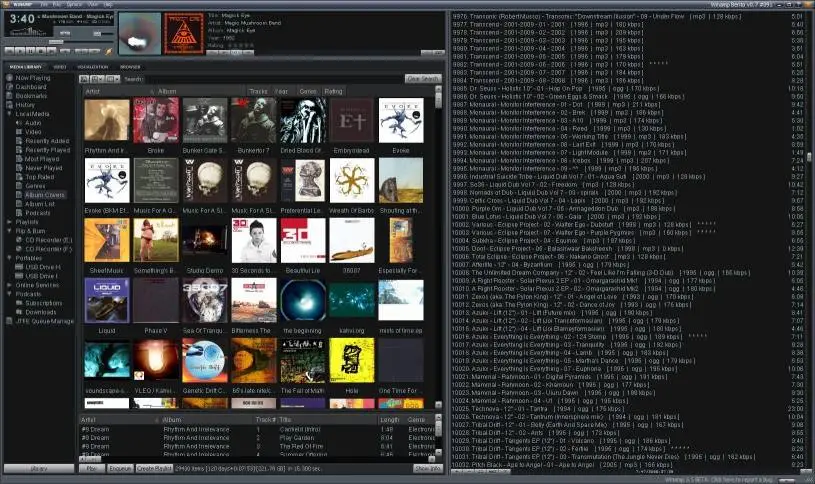Skip to the next track
This screenshot has height=484, width=815.
pyautogui.click(x=51, y=51)
